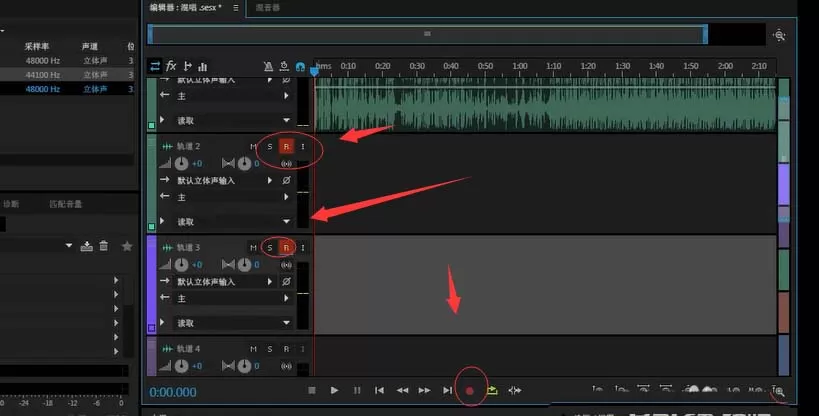Image resolution: width=819 pixels, height=416 pixels.
Task: Disarm the R record button on track 2
Action: (x=286, y=146)
